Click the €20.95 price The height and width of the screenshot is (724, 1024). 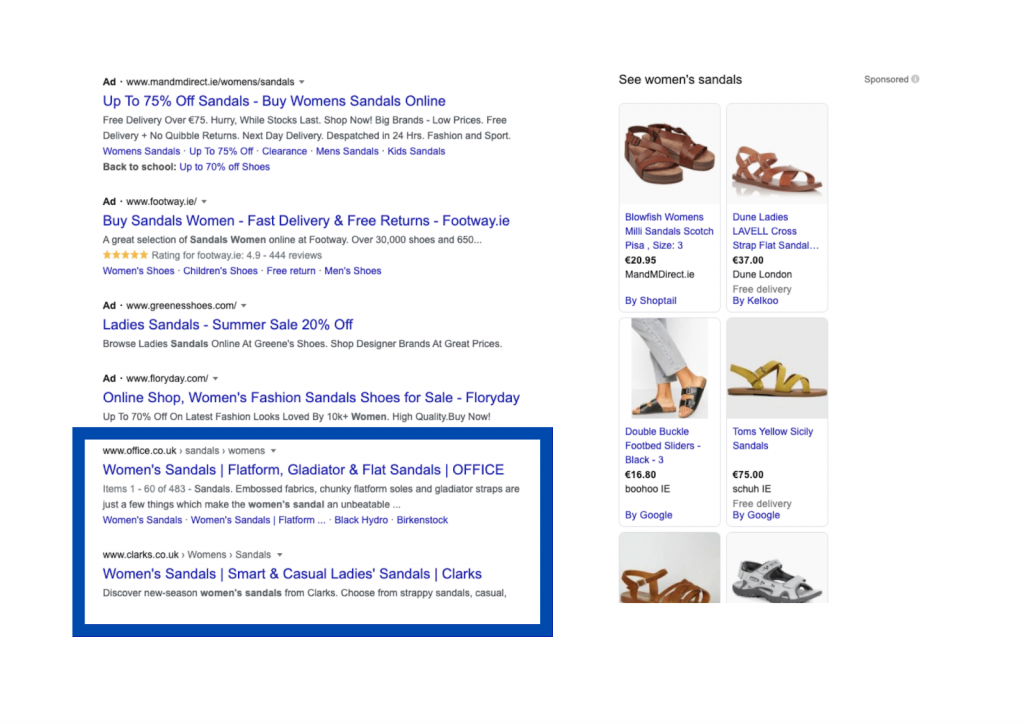click(640, 260)
